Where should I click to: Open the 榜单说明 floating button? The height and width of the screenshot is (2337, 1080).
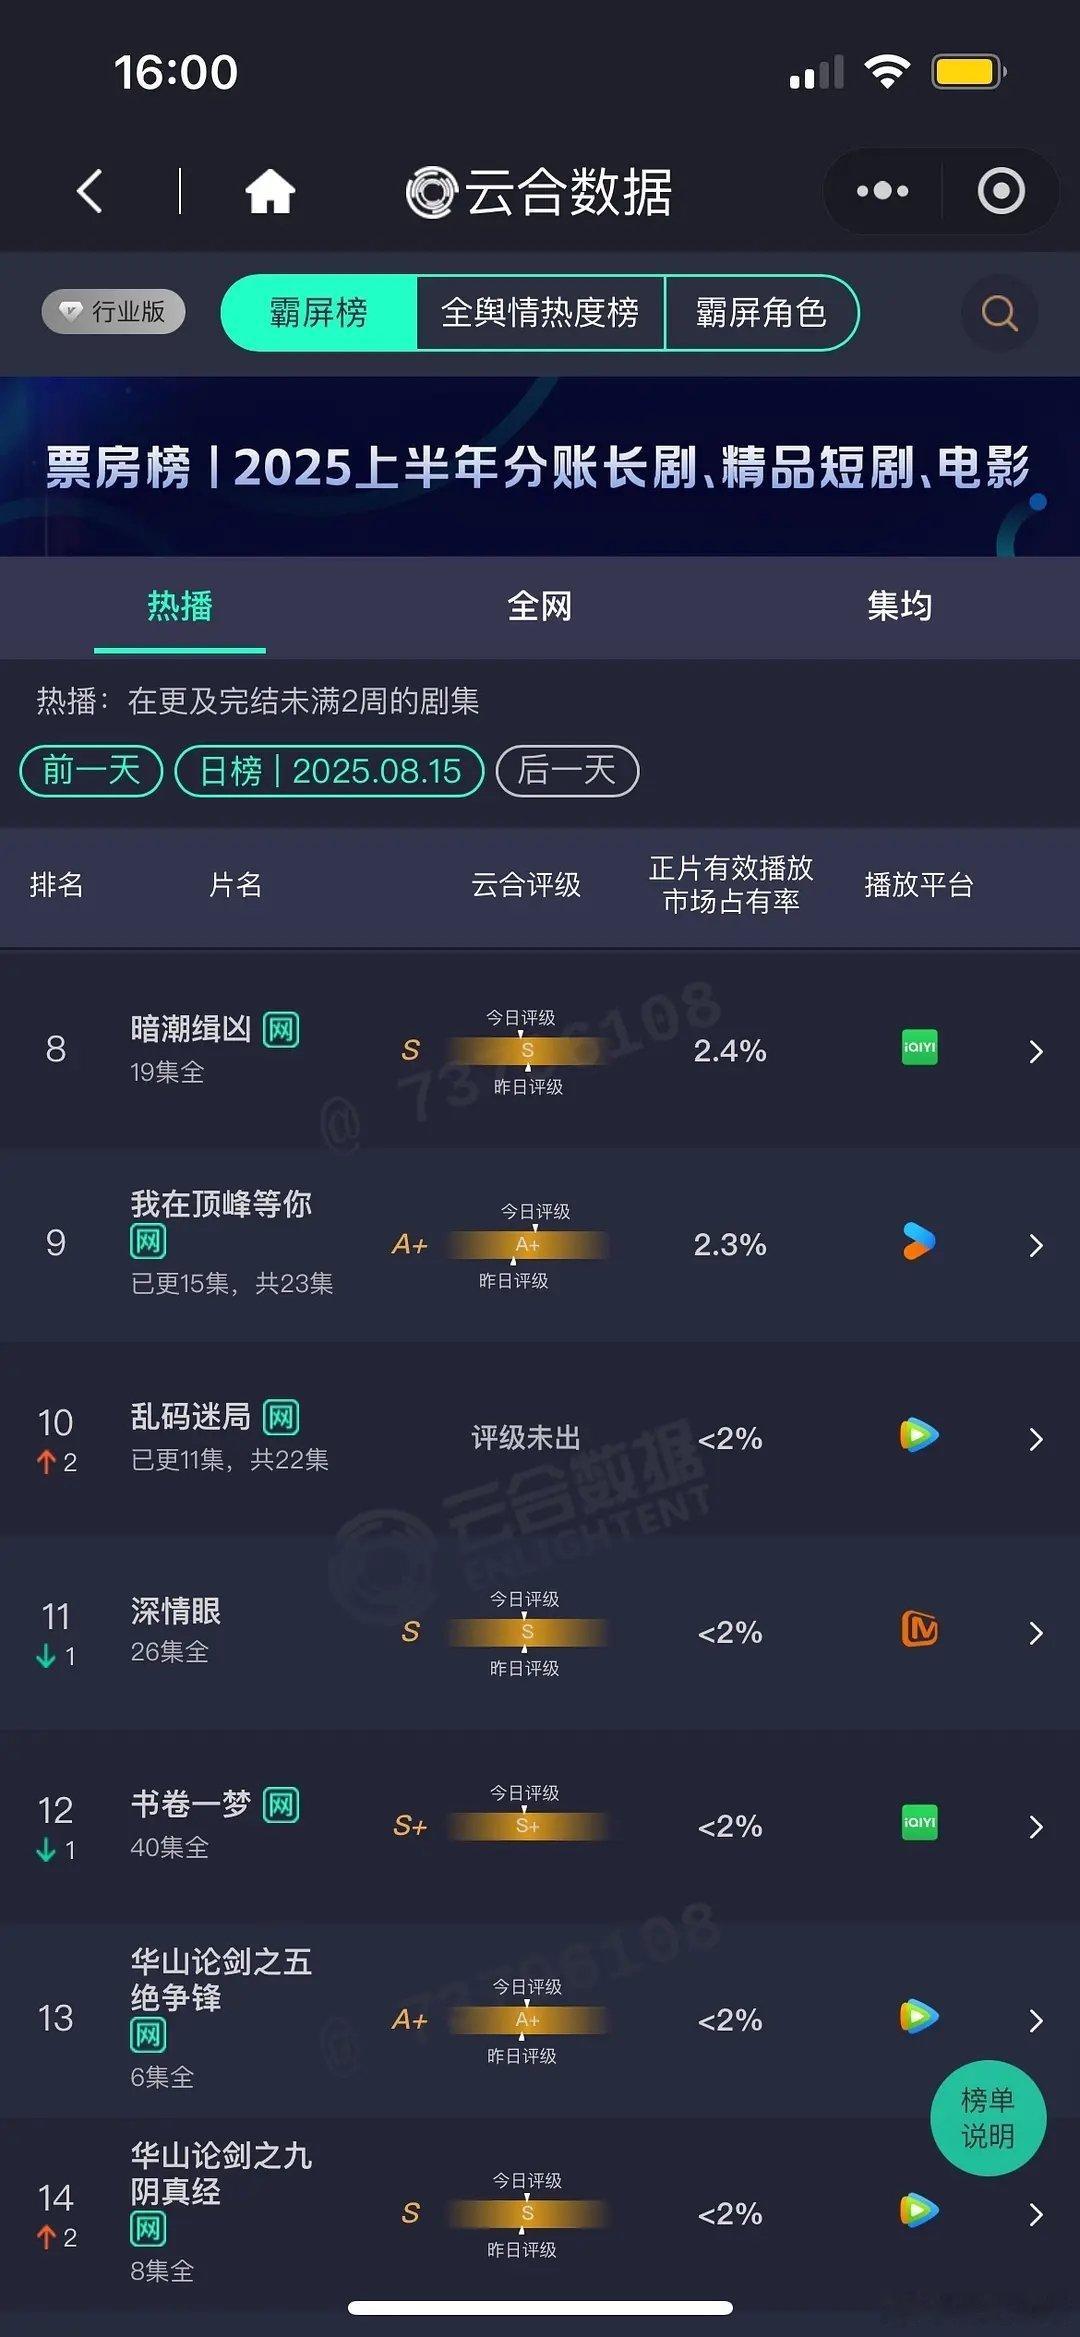pos(988,2118)
